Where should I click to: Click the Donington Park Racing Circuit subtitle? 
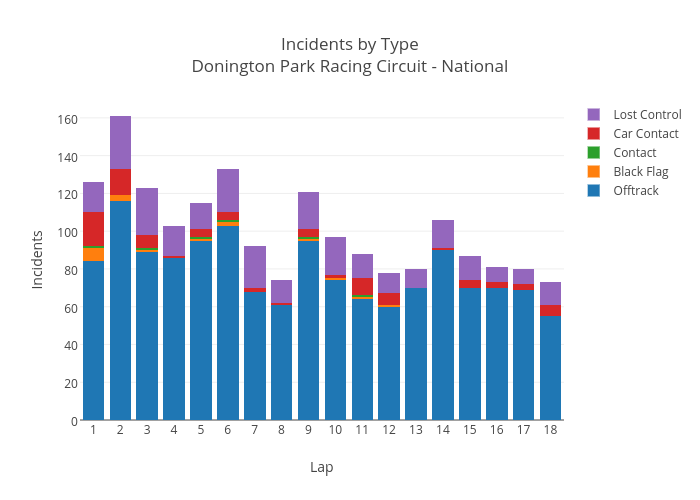click(x=349, y=67)
